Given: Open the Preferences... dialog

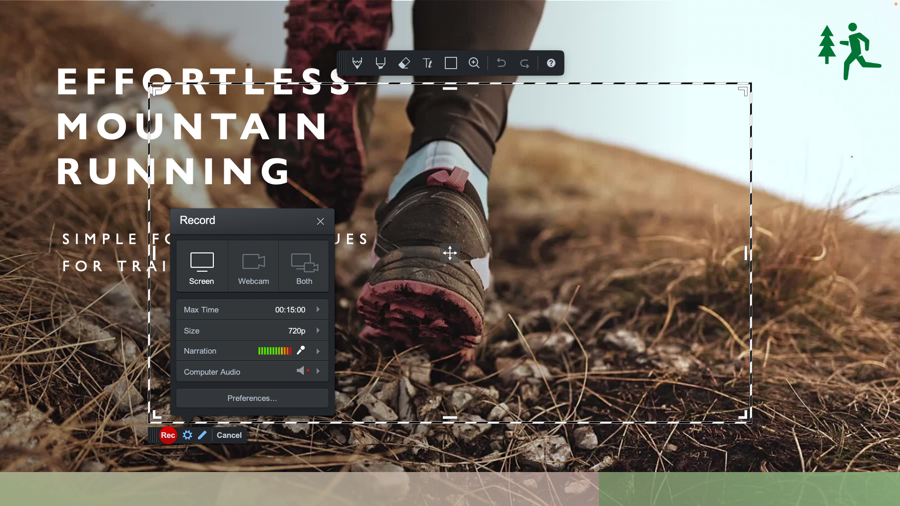Looking at the screenshot, I should (252, 398).
